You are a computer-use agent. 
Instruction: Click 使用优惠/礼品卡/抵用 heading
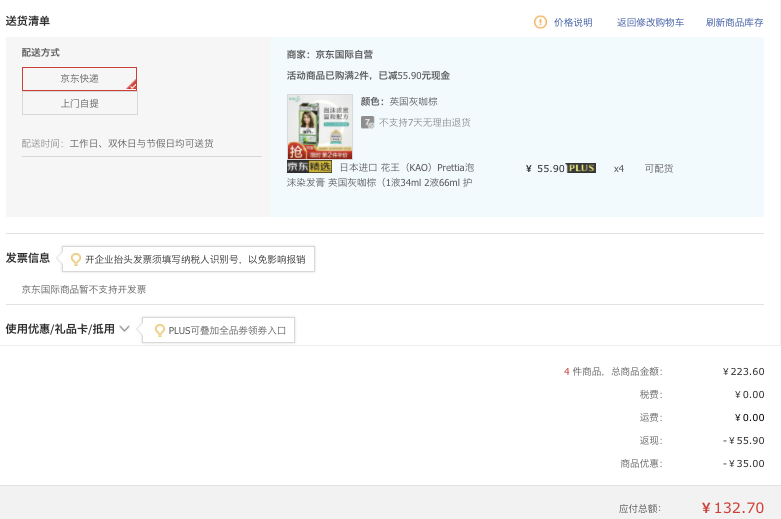coord(60,329)
